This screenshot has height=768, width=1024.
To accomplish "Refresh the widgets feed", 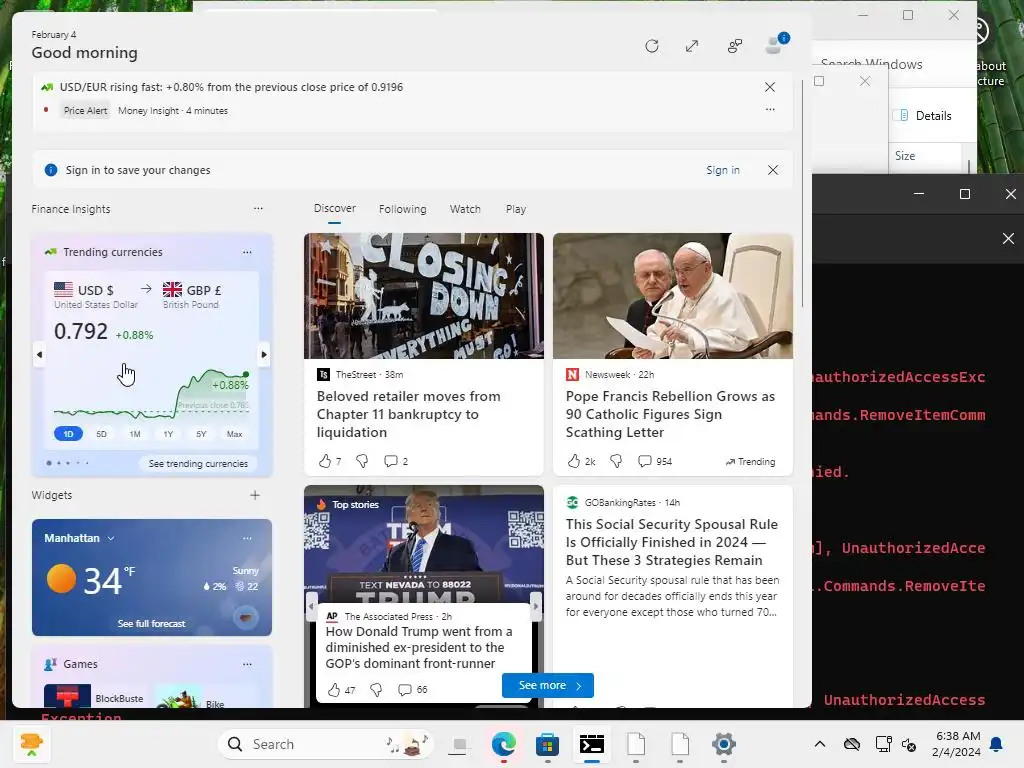I will pyautogui.click(x=651, y=46).
